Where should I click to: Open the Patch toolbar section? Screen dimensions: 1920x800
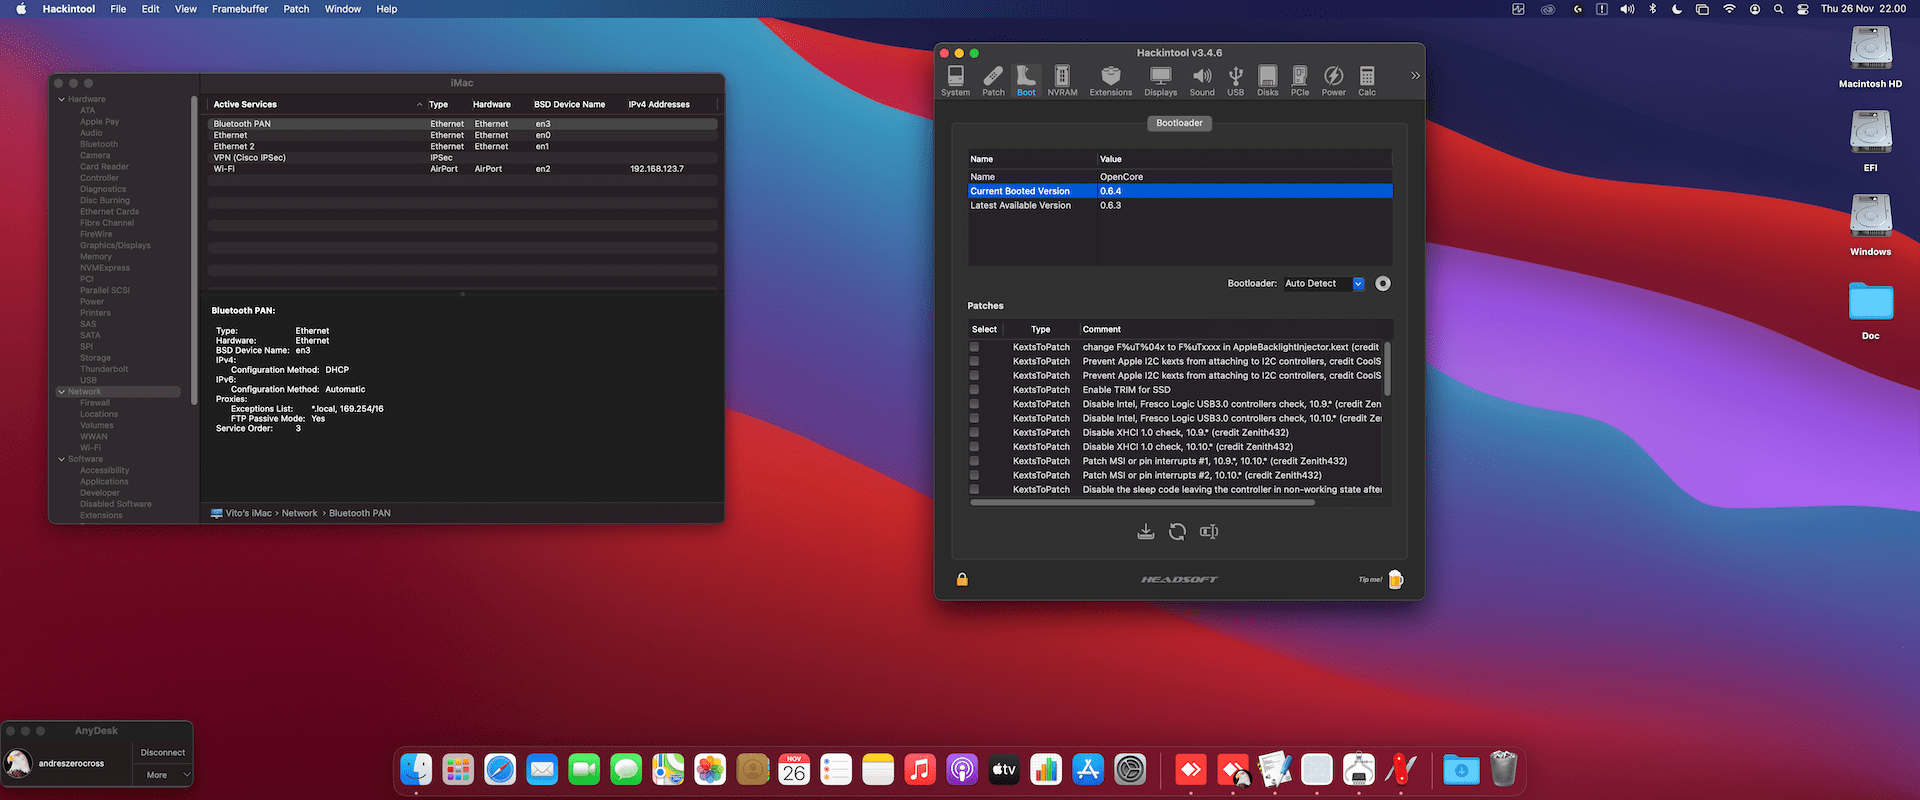tap(993, 81)
